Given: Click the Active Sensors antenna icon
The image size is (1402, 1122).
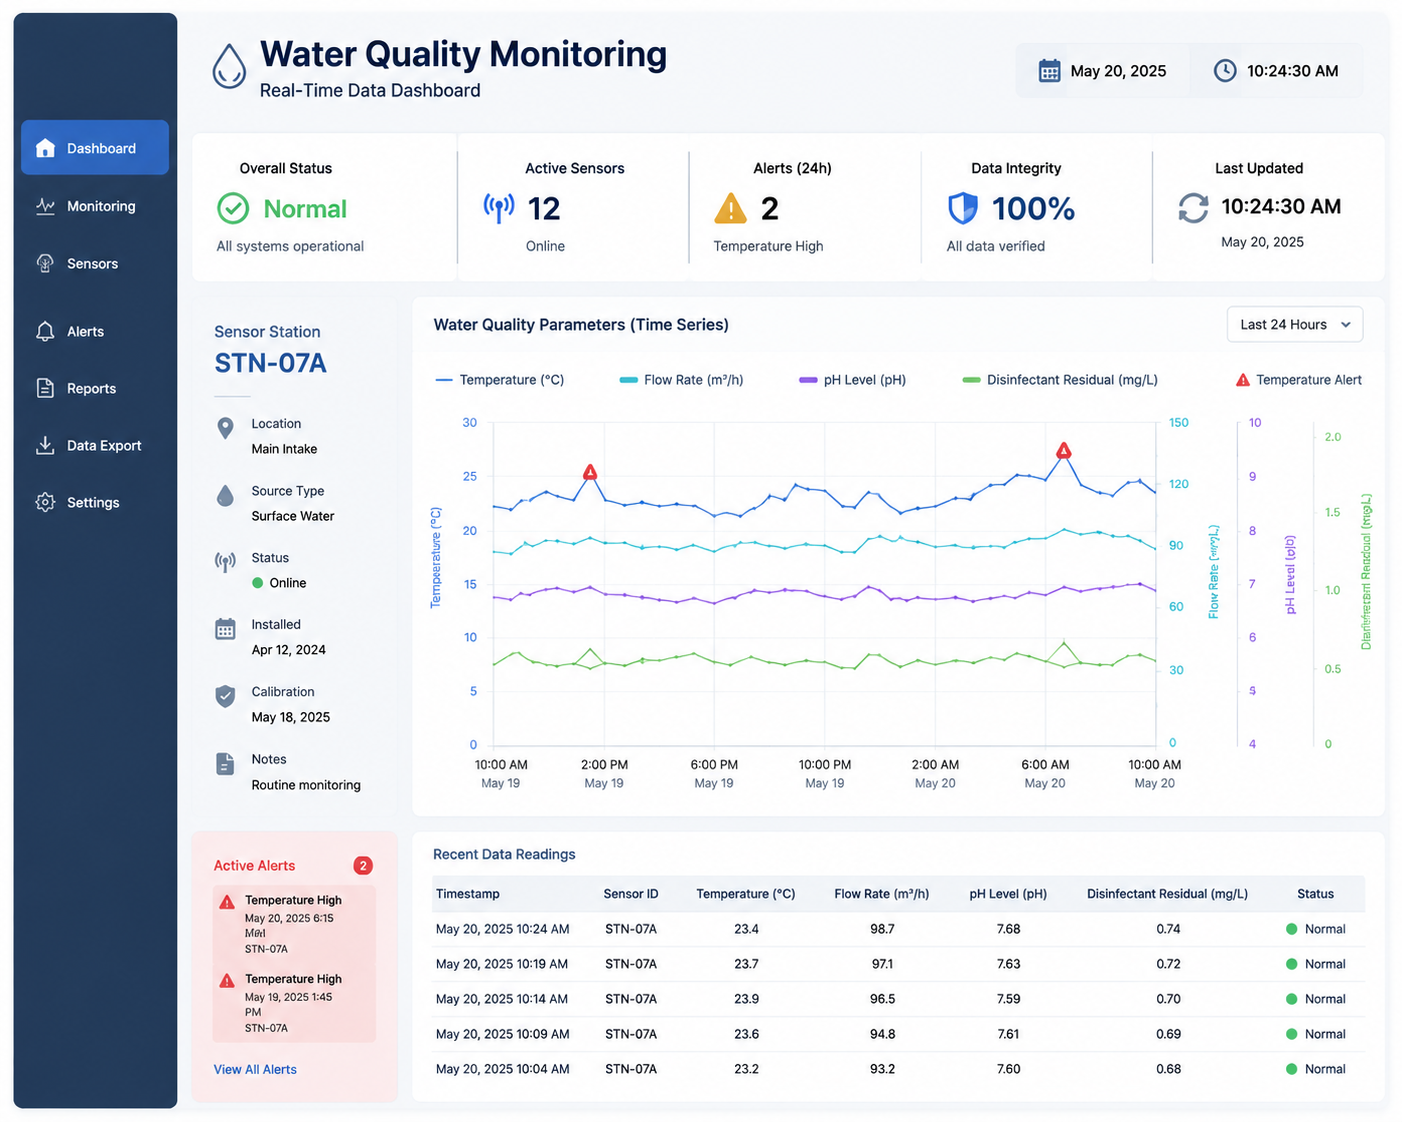Looking at the screenshot, I should pos(499,208).
